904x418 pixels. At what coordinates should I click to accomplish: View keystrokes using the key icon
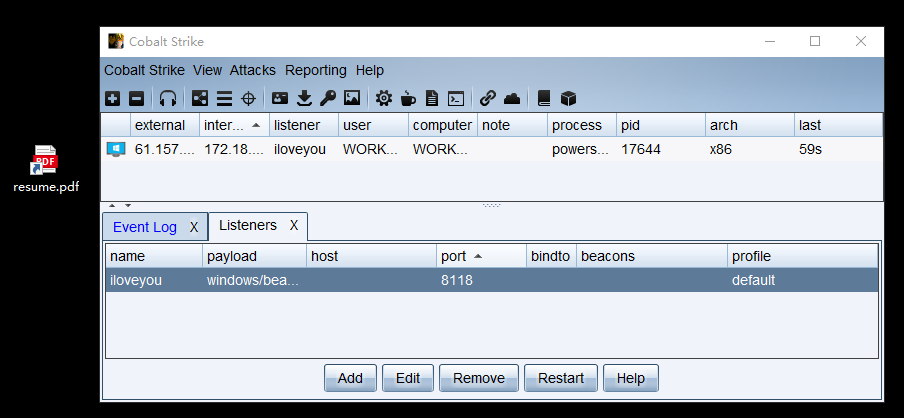(x=327, y=99)
